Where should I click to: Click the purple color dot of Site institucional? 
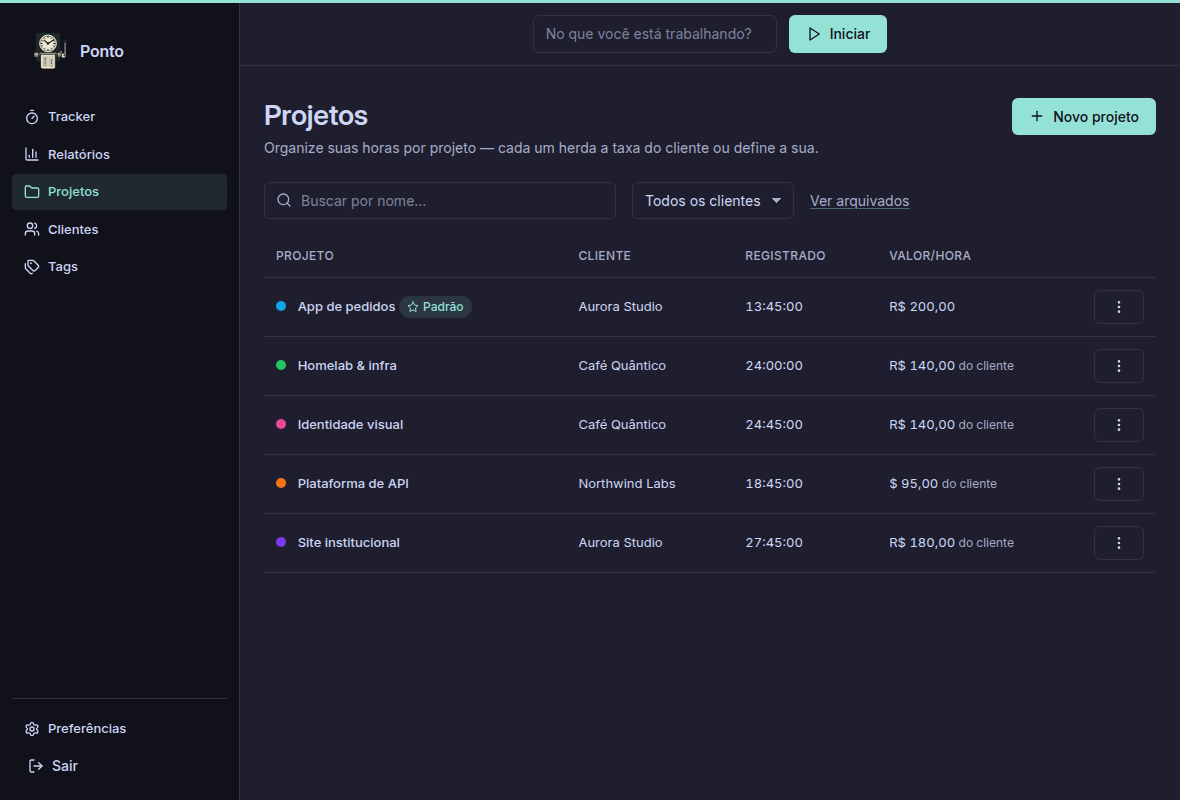pyautogui.click(x=281, y=542)
